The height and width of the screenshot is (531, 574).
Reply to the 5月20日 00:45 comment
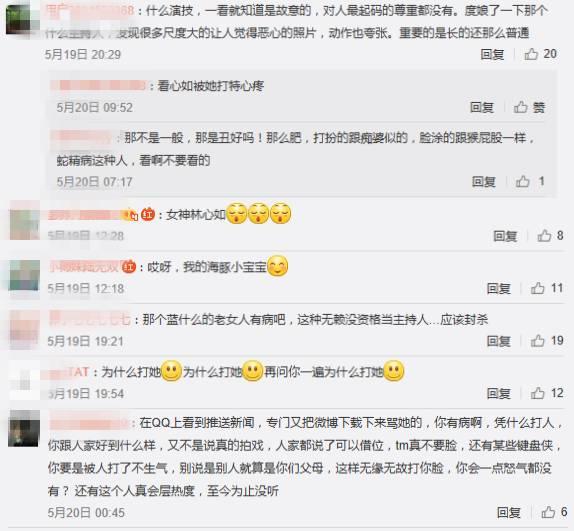click(x=508, y=512)
